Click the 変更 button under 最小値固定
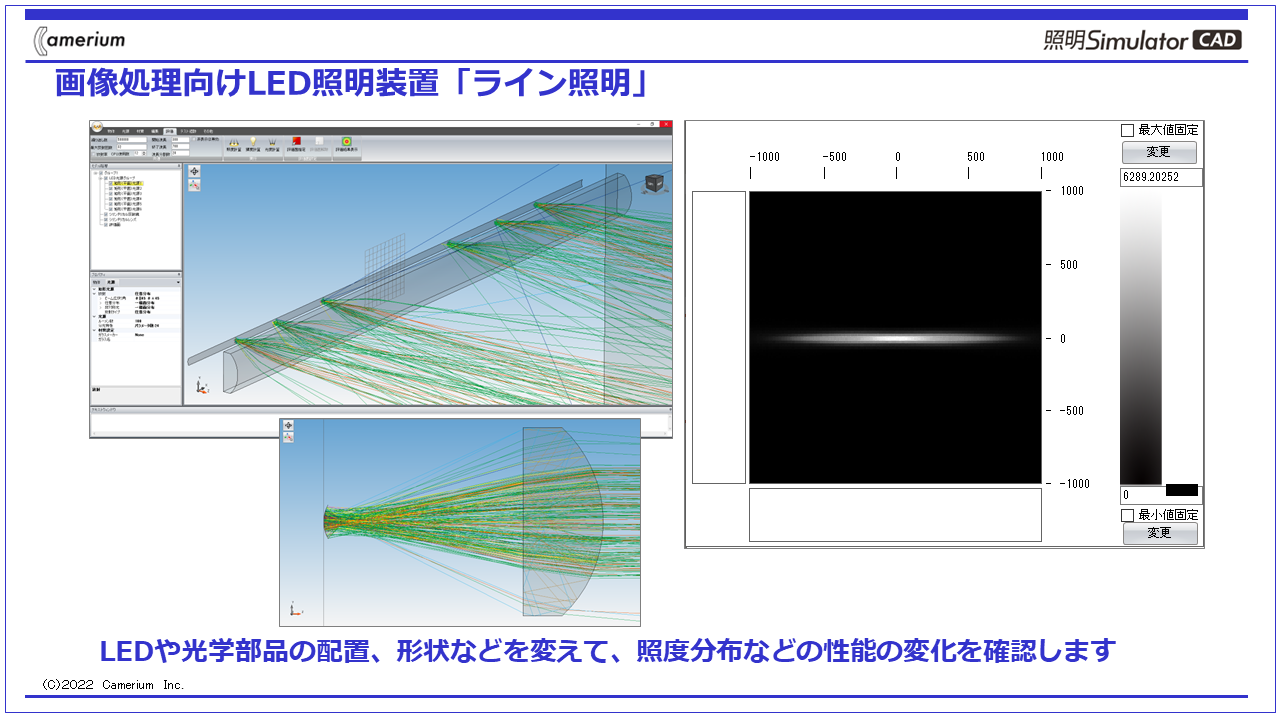1280x720 pixels. [x=1158, y=533]
